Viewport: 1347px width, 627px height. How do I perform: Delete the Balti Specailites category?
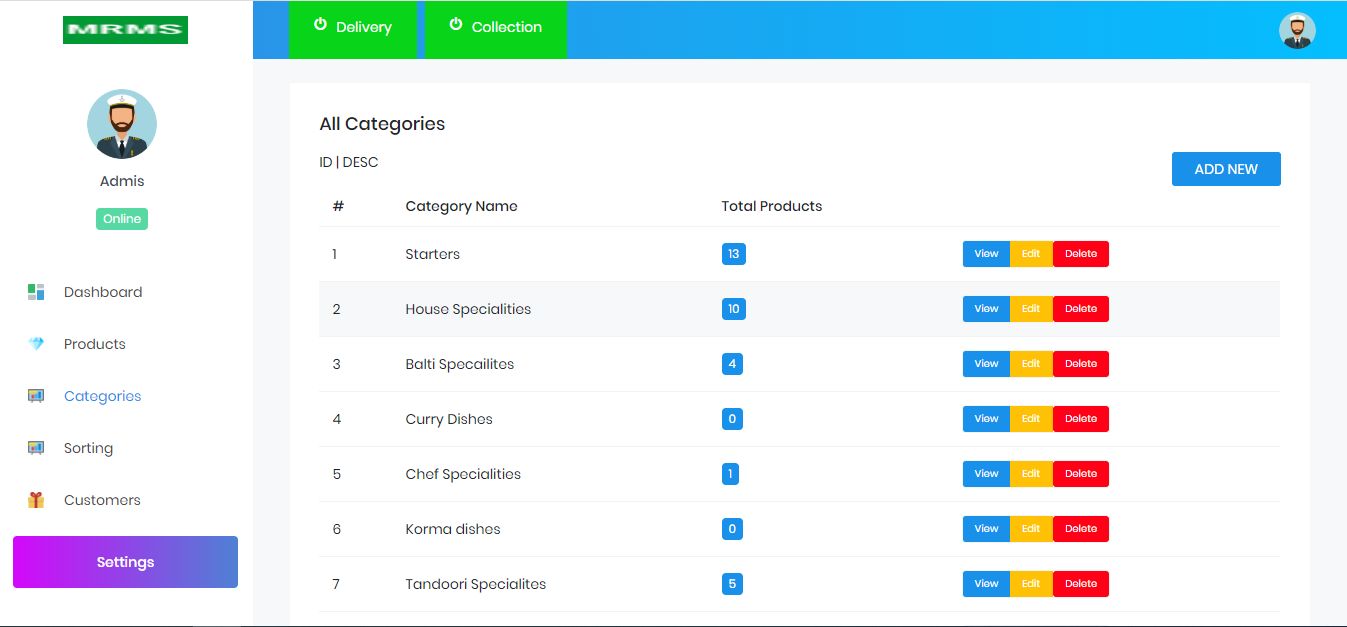click(1080, 364)
